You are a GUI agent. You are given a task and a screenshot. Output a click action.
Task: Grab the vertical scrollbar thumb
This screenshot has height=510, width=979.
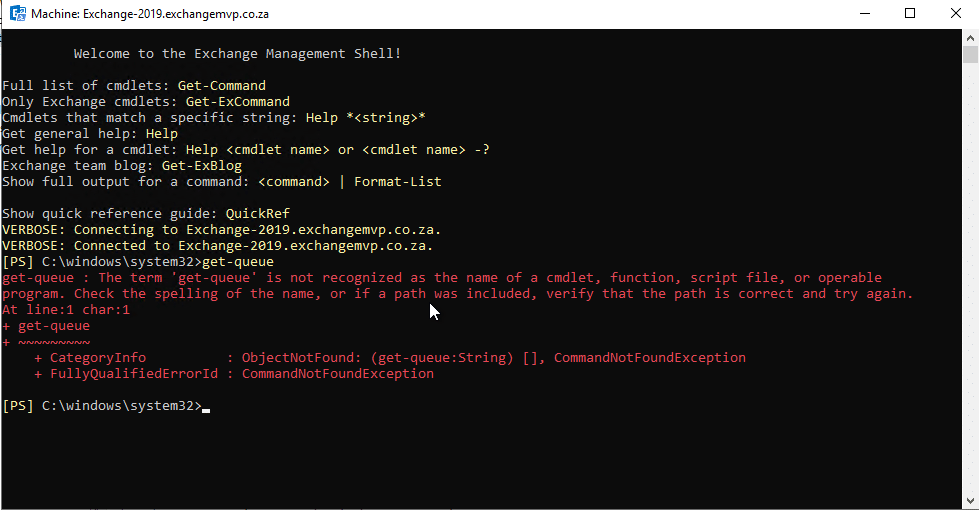click(970, 54)
